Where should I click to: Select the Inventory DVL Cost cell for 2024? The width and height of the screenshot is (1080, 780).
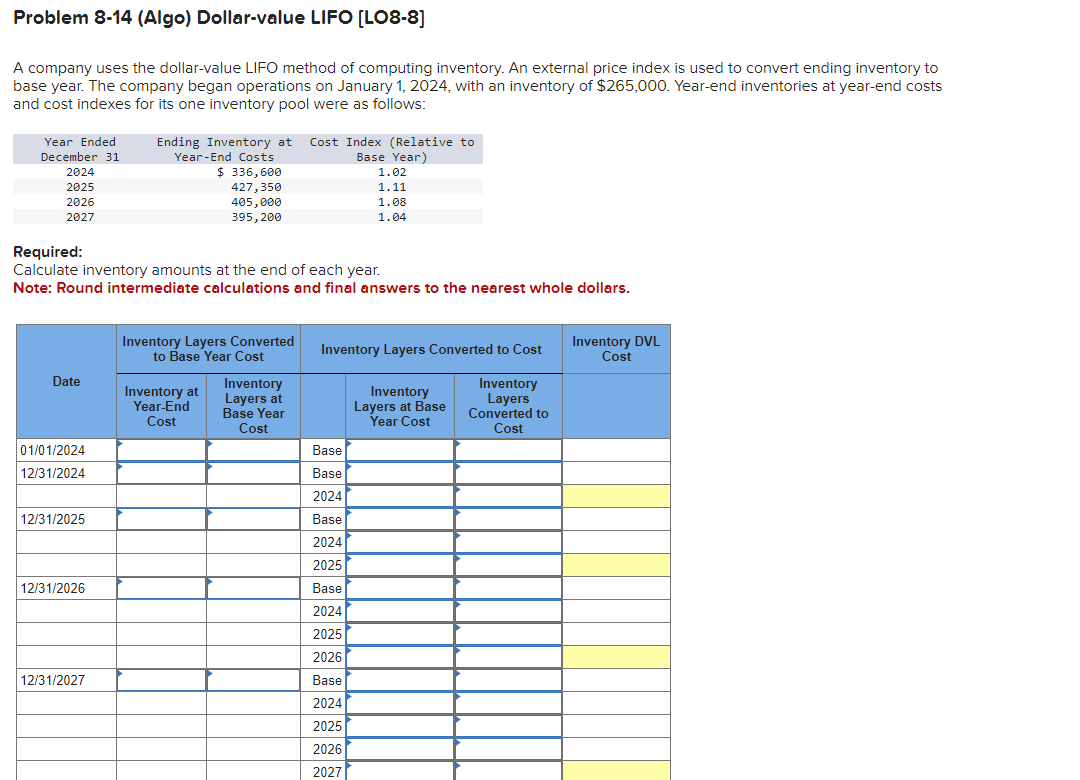click(x=616, y=495)
